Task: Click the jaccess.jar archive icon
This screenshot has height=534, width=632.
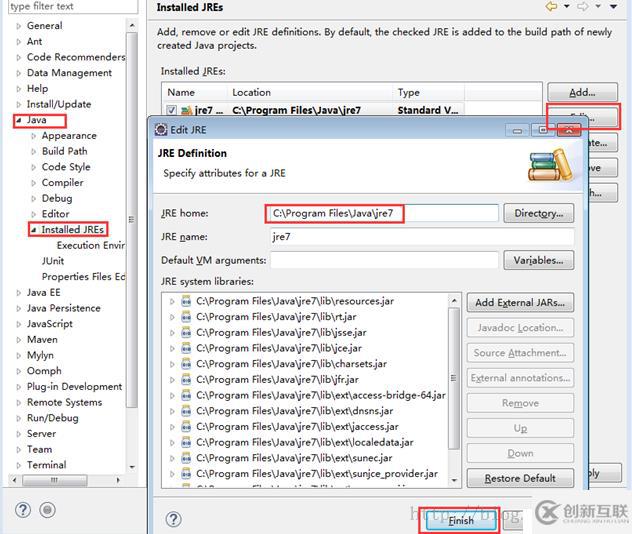Action: (186, 426)
